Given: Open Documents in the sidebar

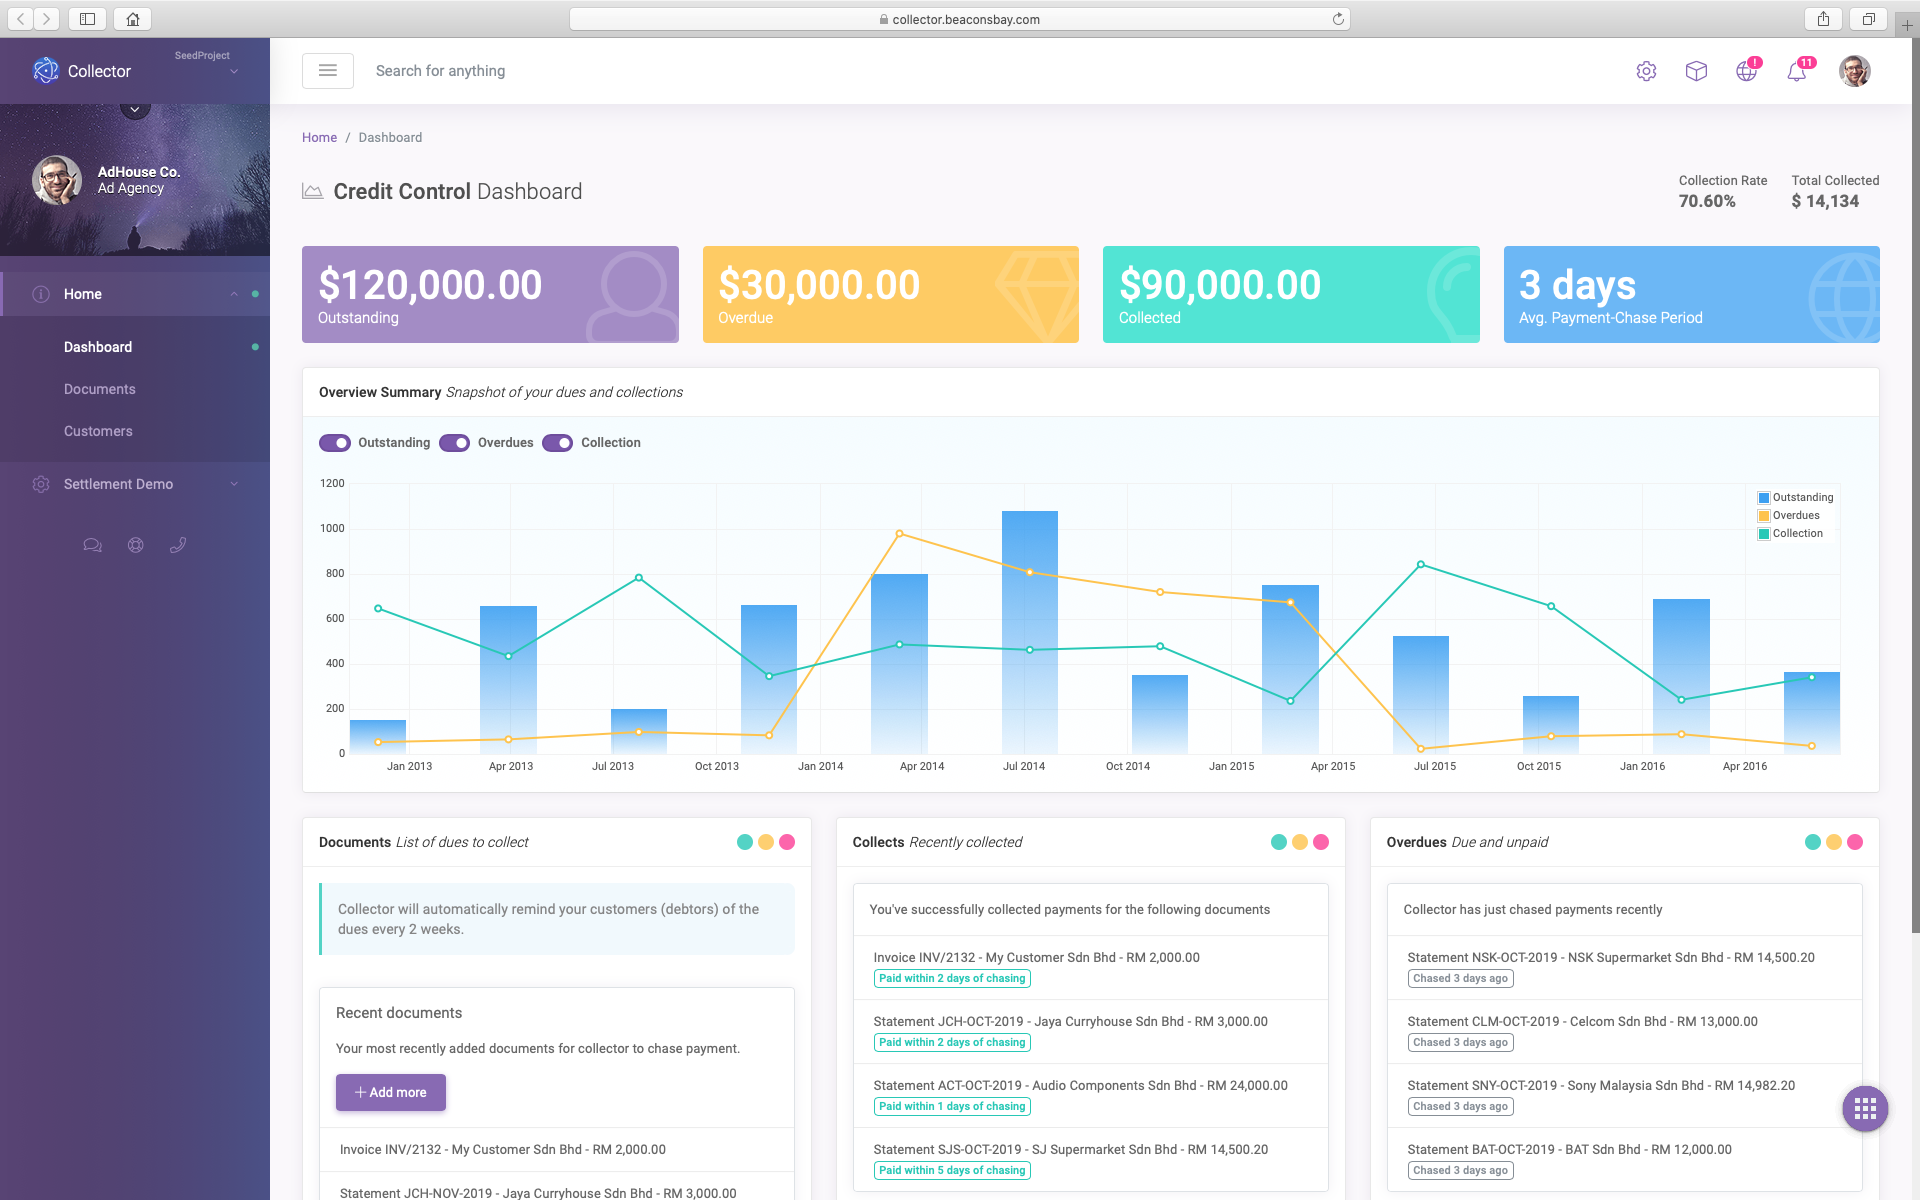Looking at the screenshot, I should point(100,389).
